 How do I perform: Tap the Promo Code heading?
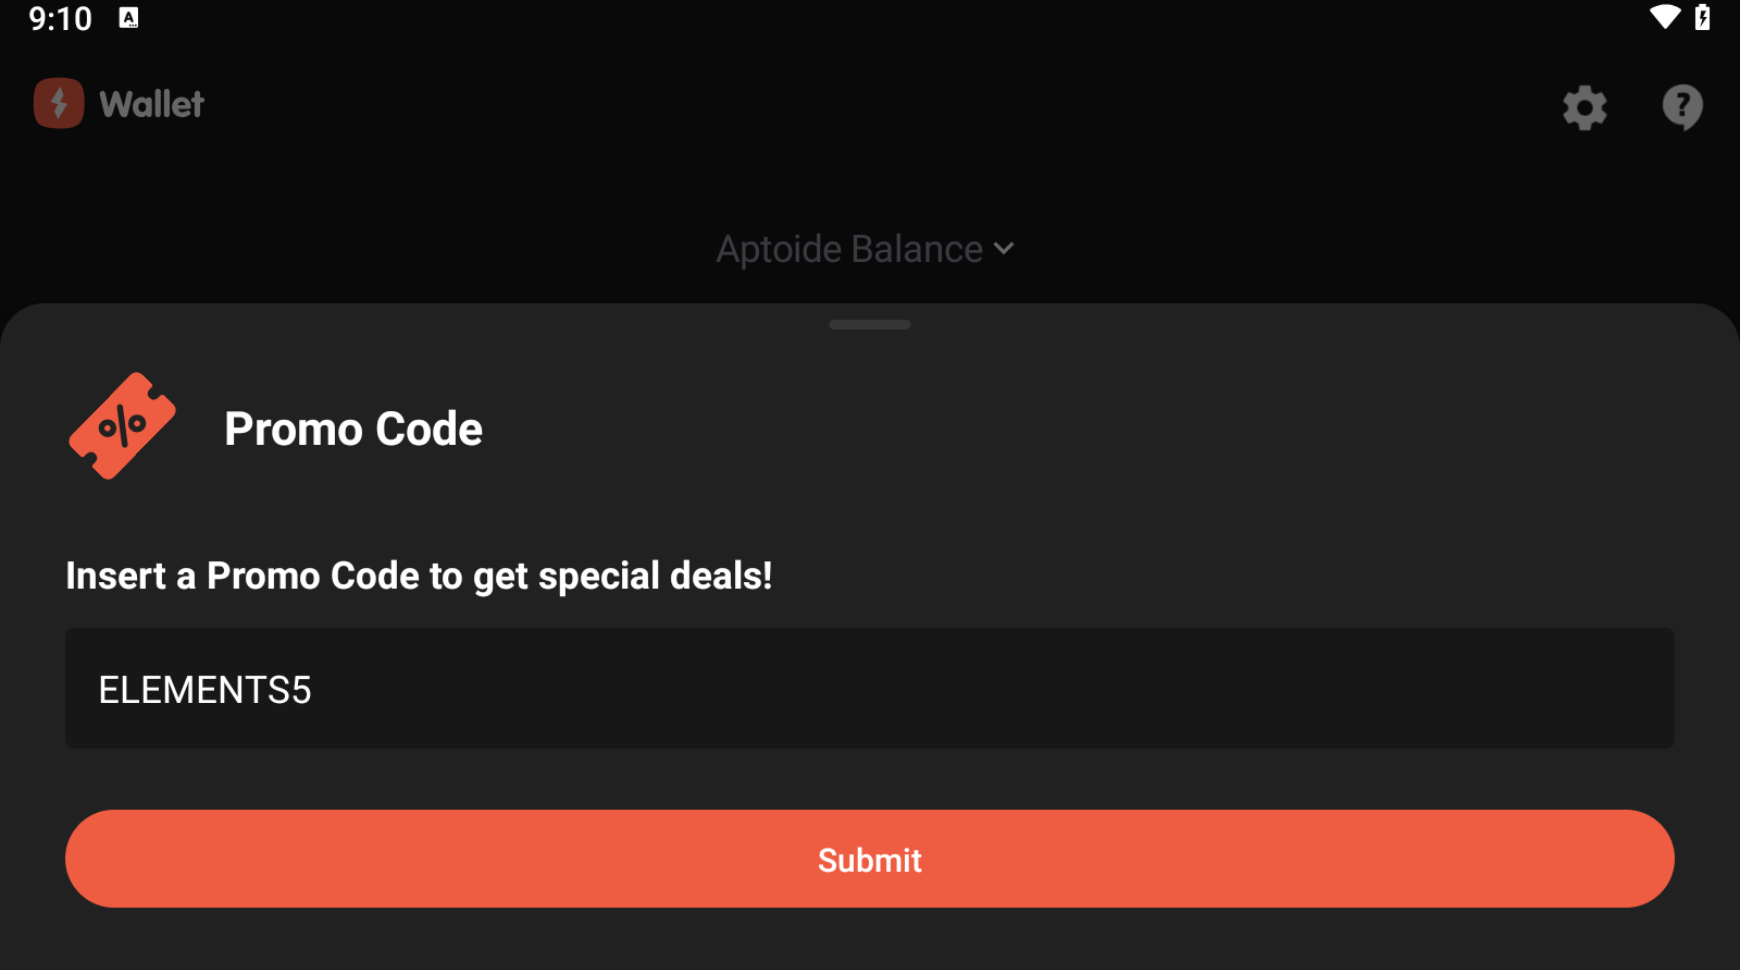[353, 429]
